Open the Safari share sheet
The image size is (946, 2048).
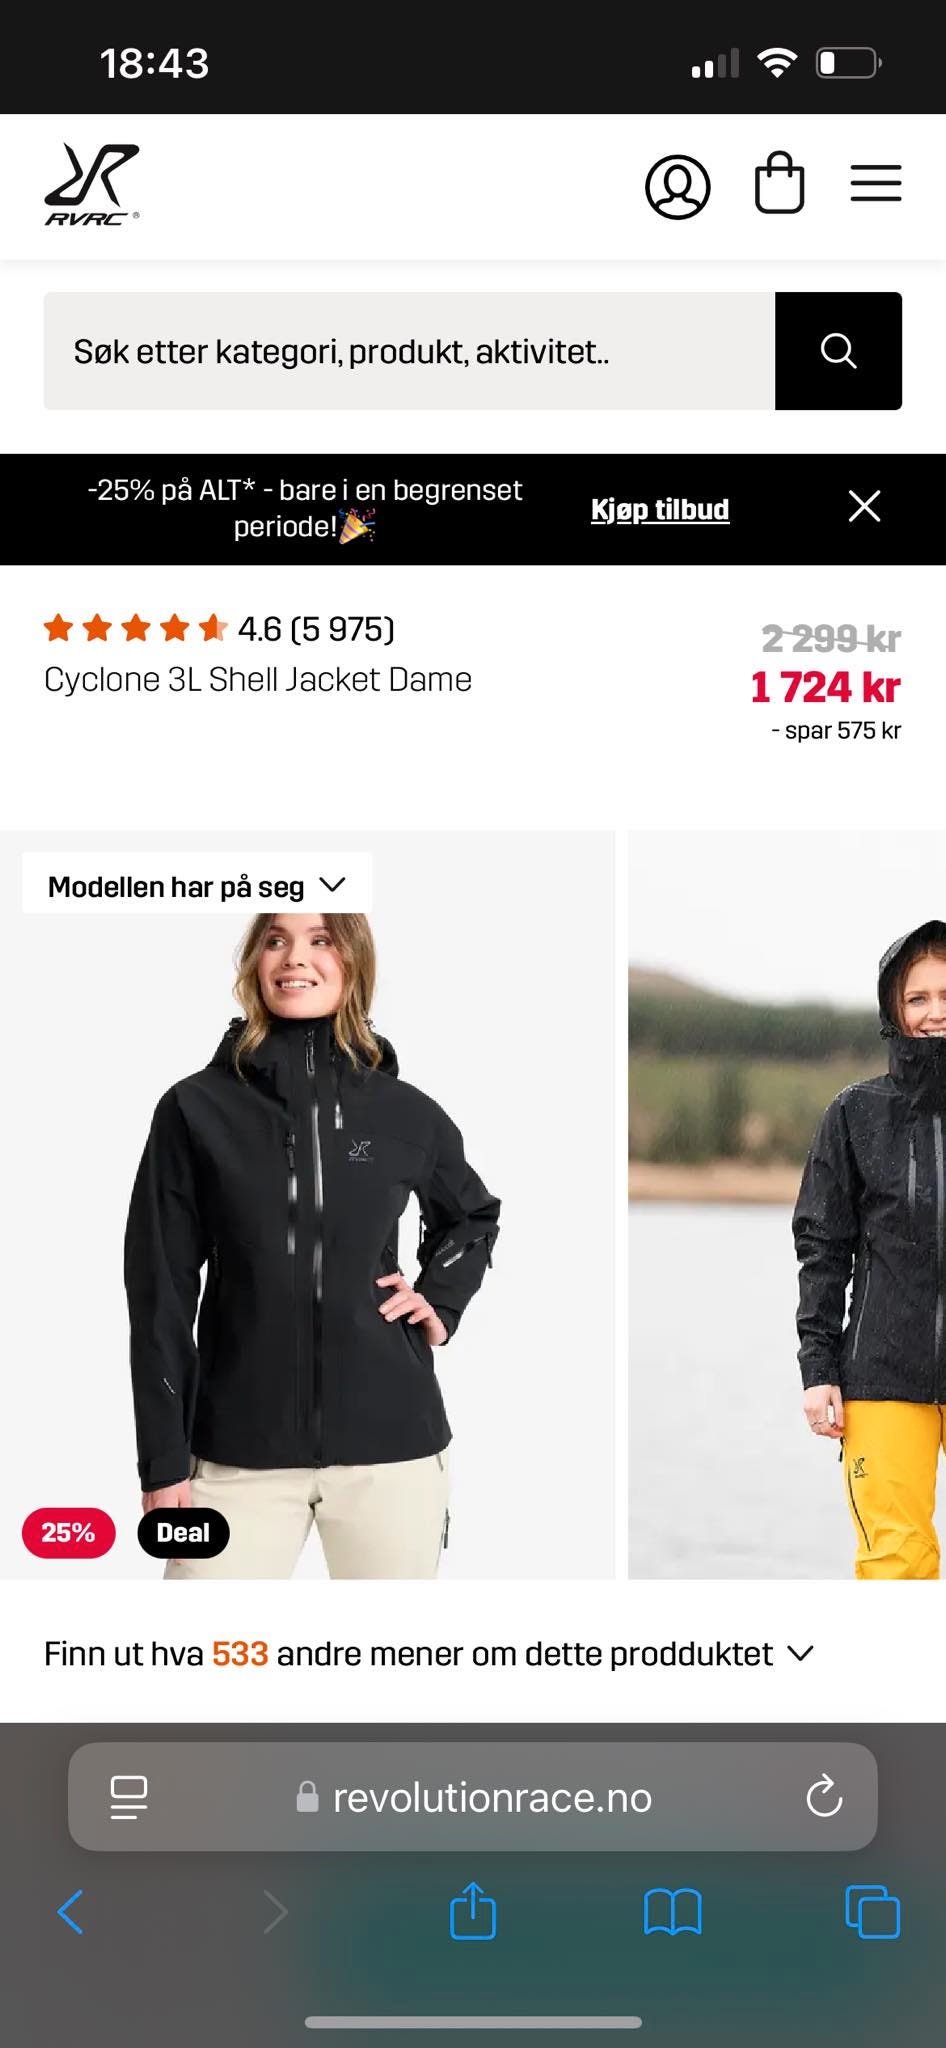[x=473, y=1910]
